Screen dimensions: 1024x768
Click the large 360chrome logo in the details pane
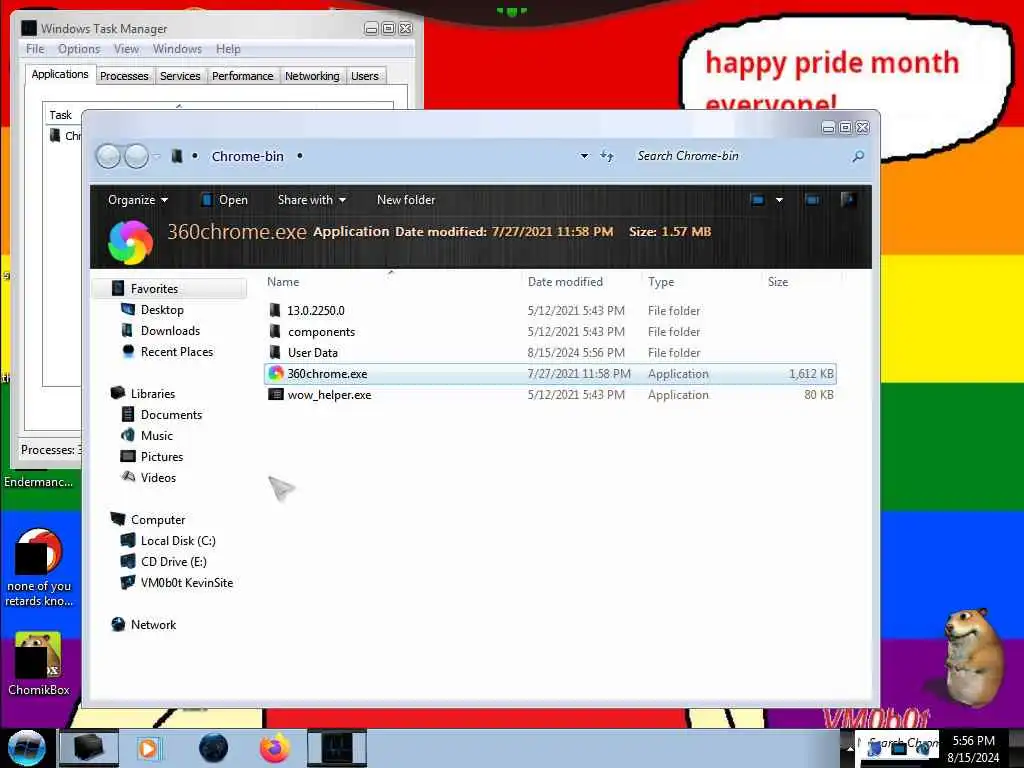130,242
